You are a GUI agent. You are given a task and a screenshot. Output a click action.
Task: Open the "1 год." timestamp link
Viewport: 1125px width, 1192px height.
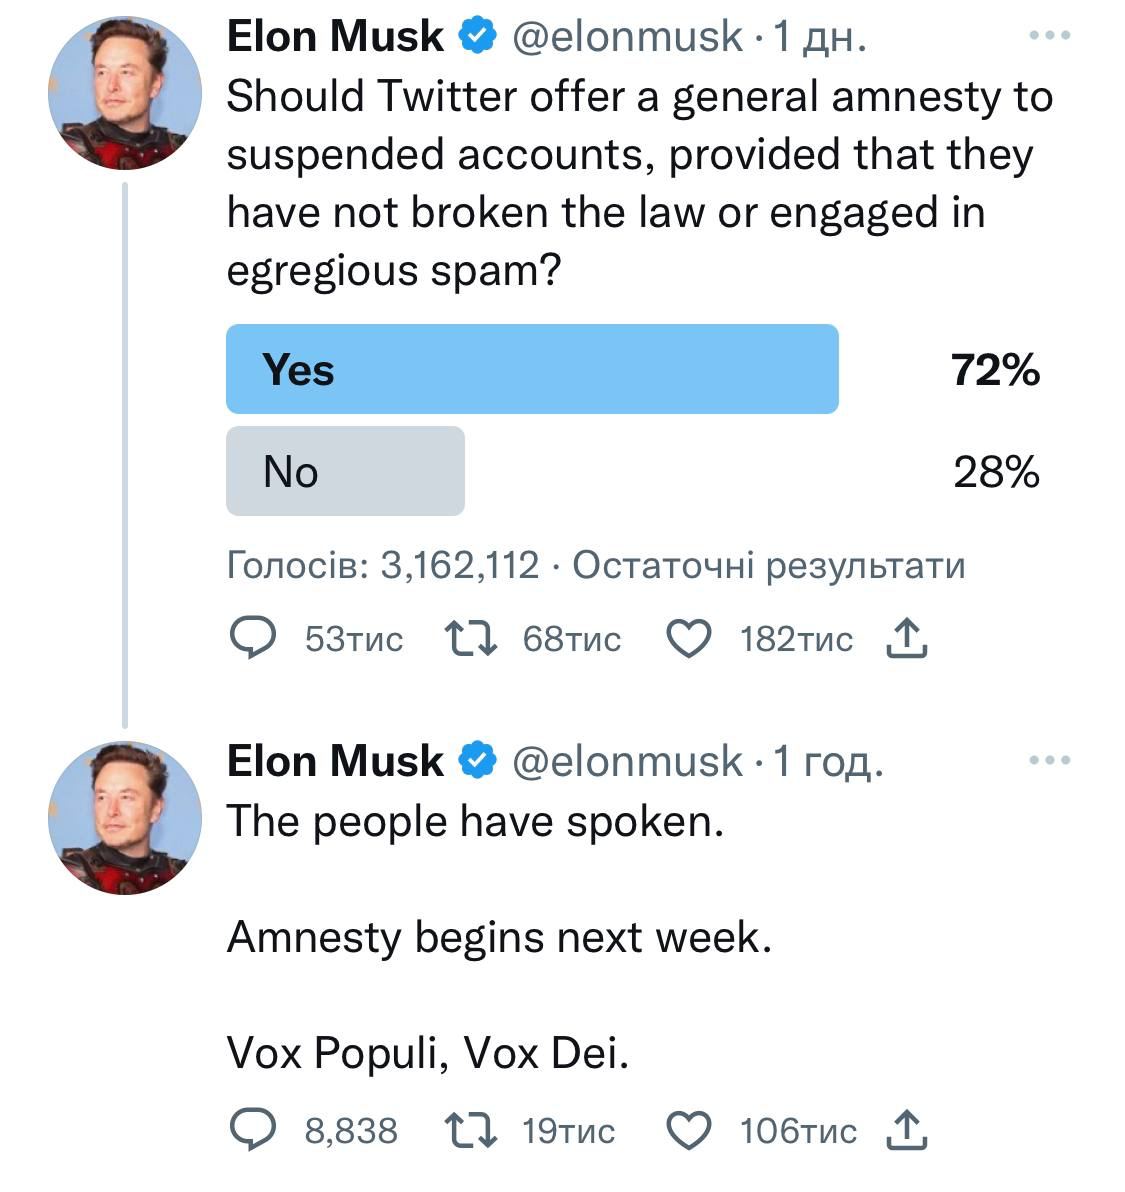829,762
